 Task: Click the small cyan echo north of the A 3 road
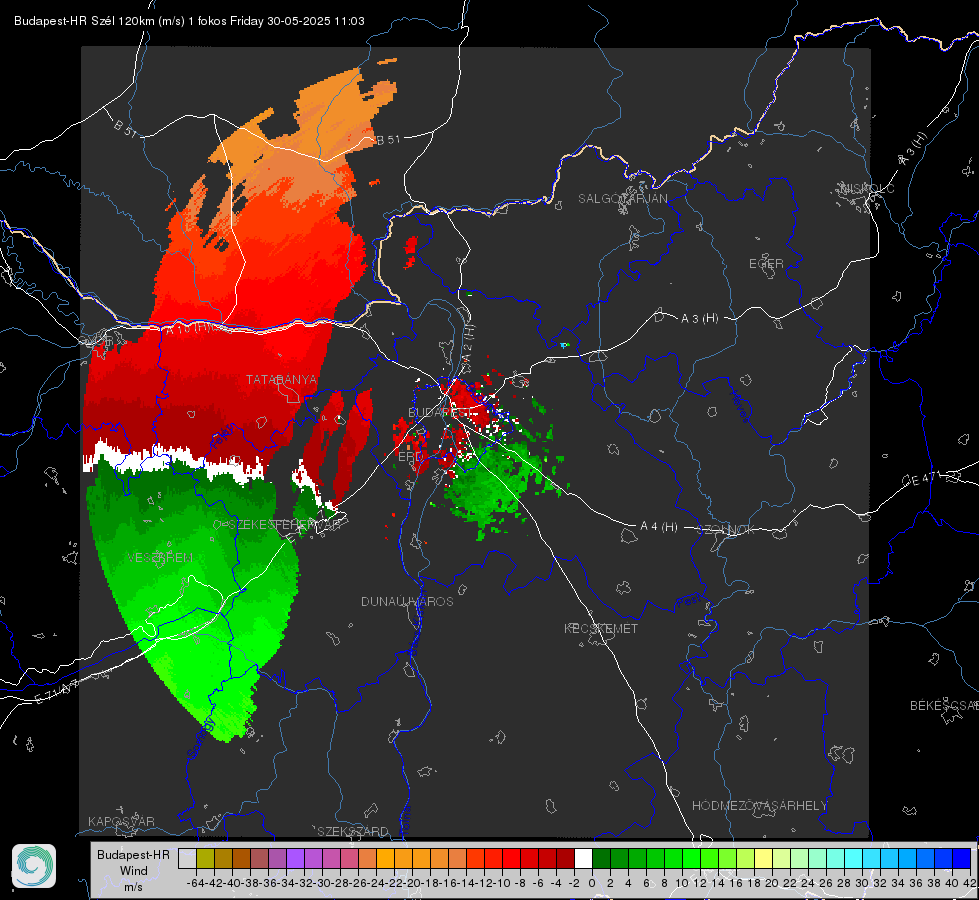[x=564, y=345]
